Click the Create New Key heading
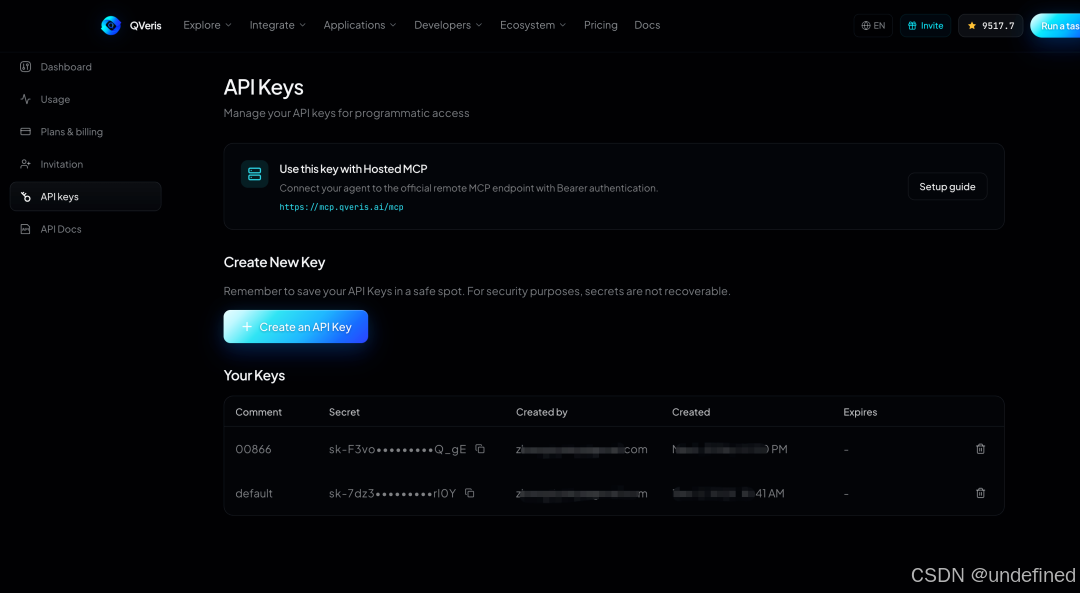This screenshot has height=593, width=1080. tap(274, 262)
